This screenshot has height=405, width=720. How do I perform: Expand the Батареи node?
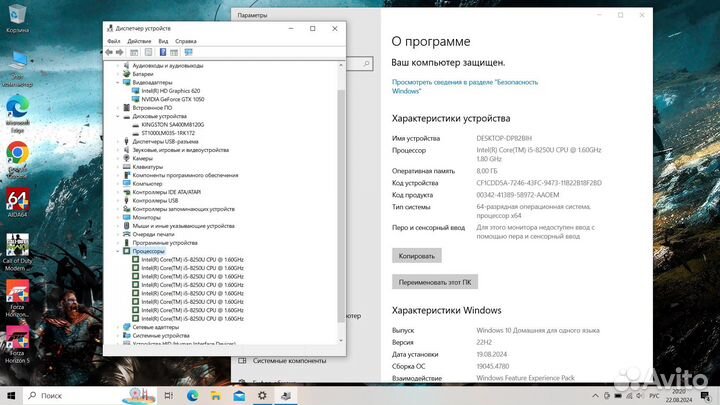pos(118,74)
